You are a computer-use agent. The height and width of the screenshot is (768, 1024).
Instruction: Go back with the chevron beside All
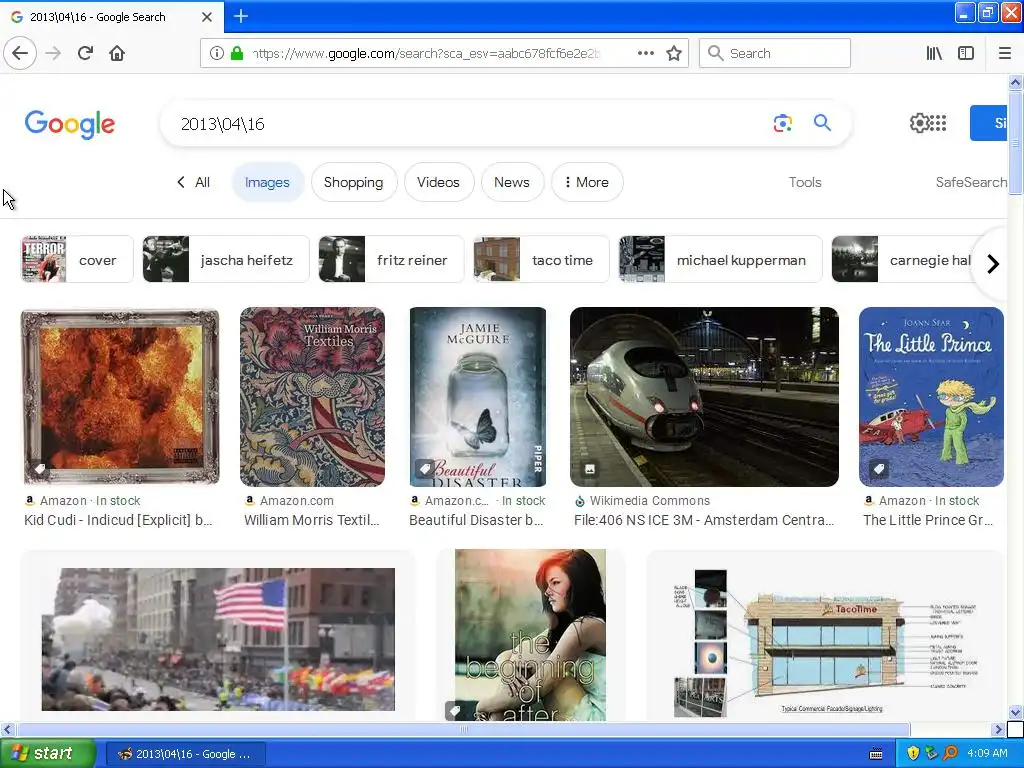pyautogui.click(x=181, y=182)
